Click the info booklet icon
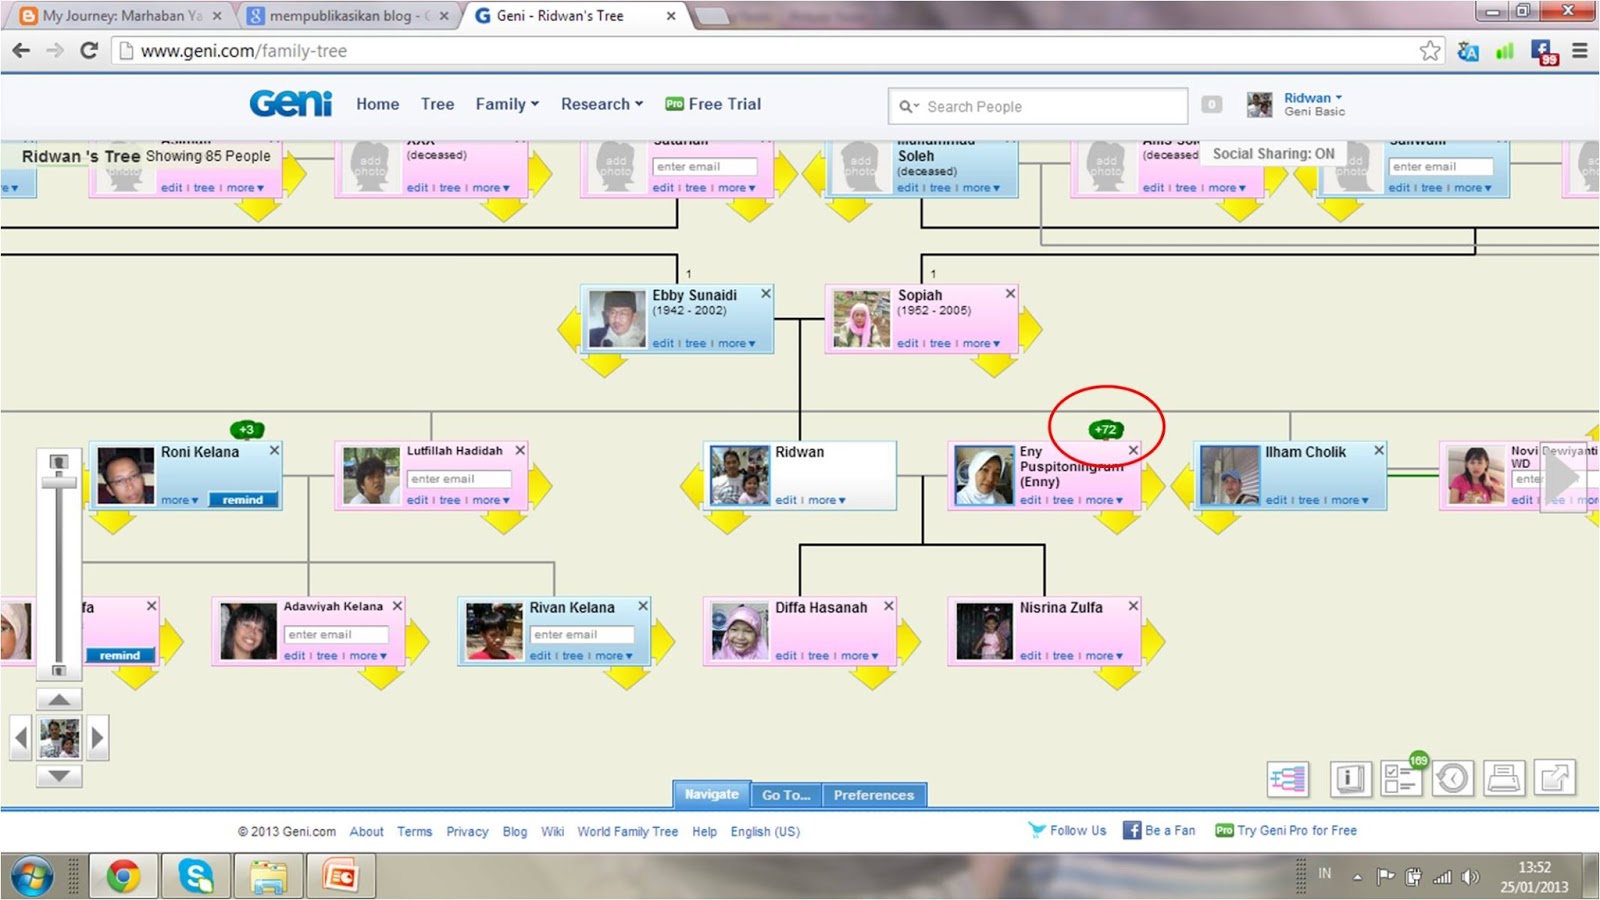 click(x=1350, y=778)
